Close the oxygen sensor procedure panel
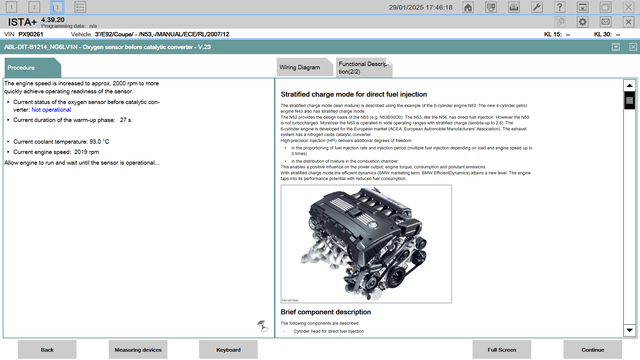 pos(633,47)
